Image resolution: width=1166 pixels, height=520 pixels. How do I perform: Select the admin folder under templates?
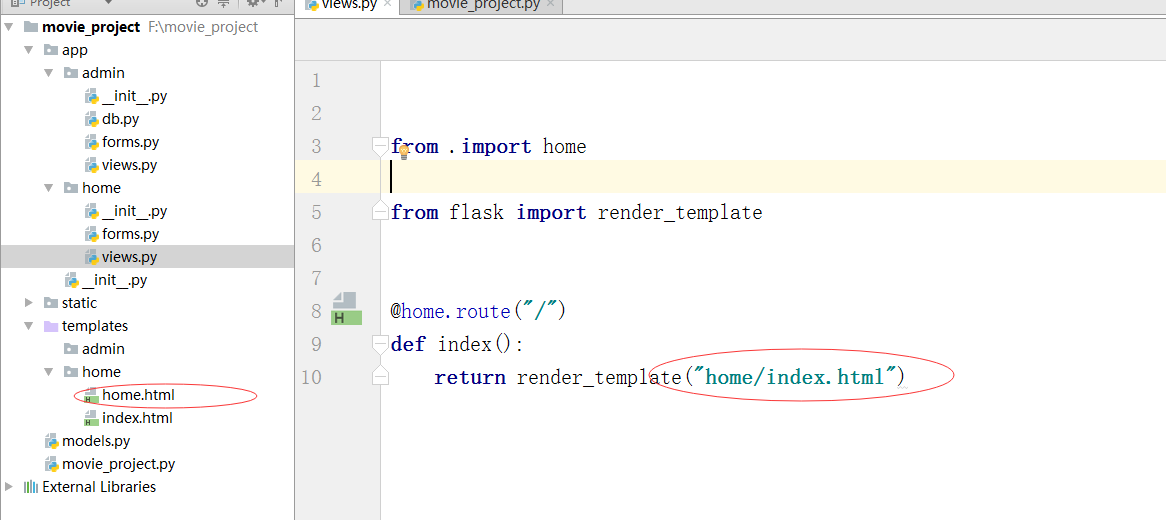tap(103, 349)
